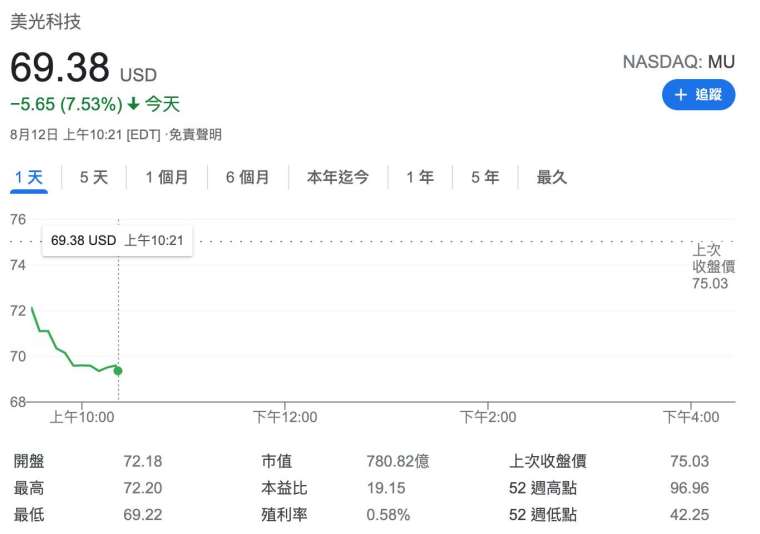Screen dimensions: 760x534
Task: Select the 1 天 tab
Action: 29,177
